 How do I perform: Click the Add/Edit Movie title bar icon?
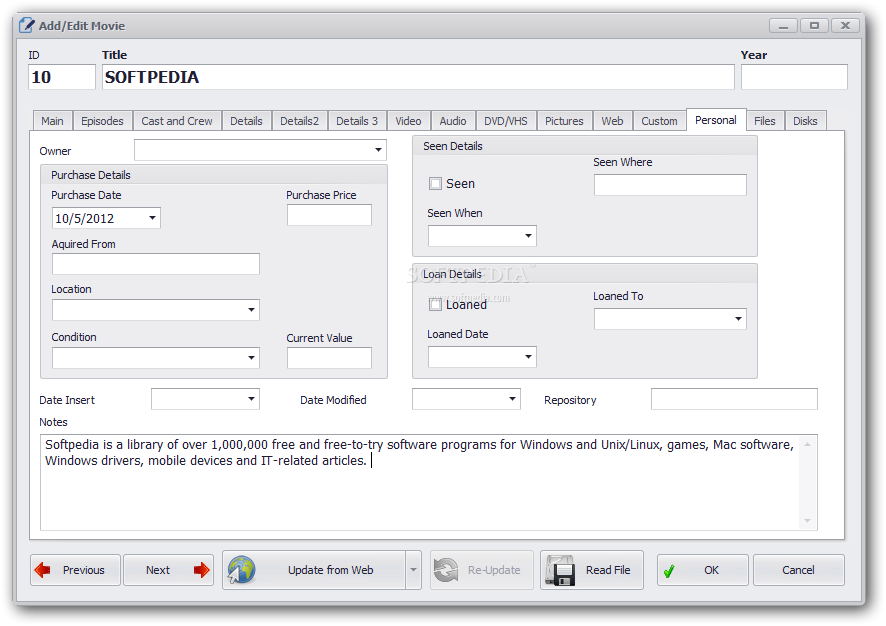(26, 25)
